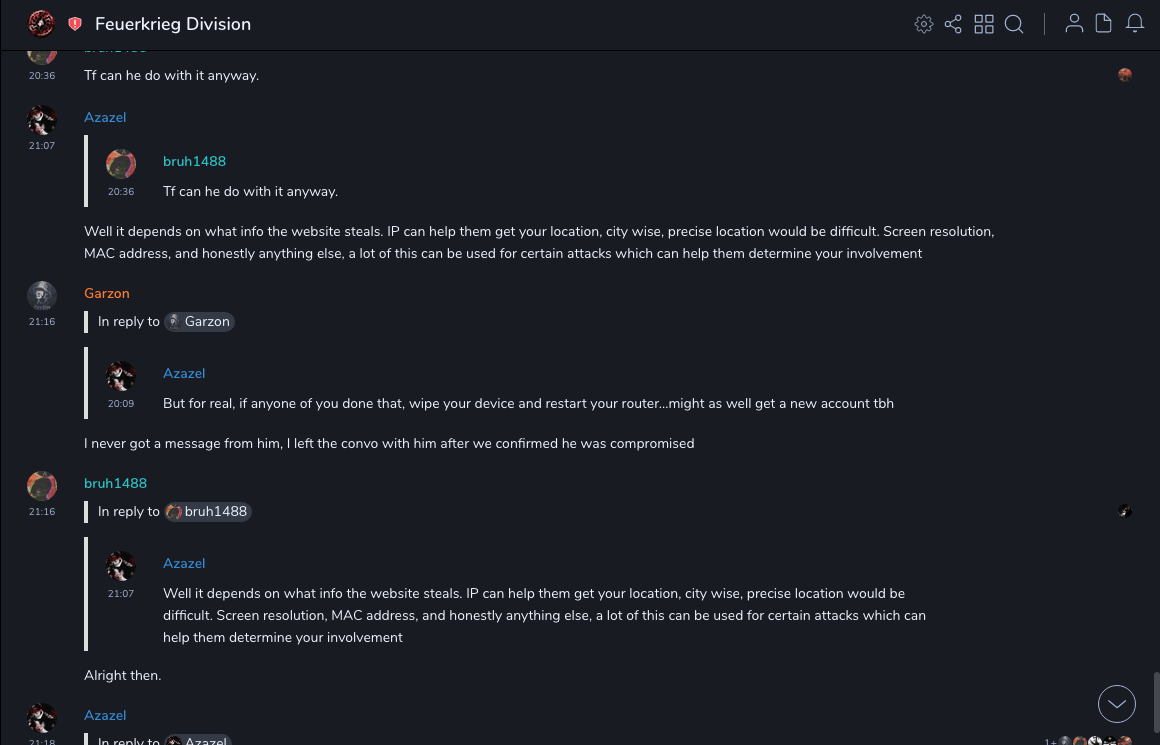
Task: Click the bruh1488 name in the quoted message
Action: (194, 161)
